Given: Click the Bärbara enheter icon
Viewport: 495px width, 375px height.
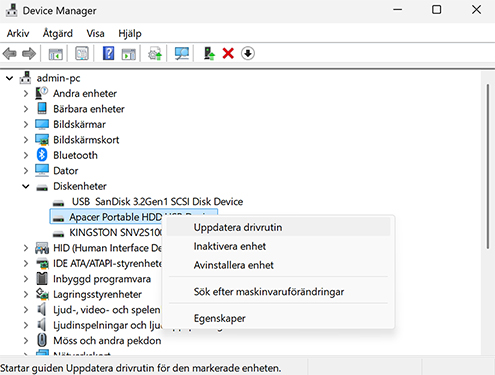Looking at the screenshot, I should pos(42,108).
